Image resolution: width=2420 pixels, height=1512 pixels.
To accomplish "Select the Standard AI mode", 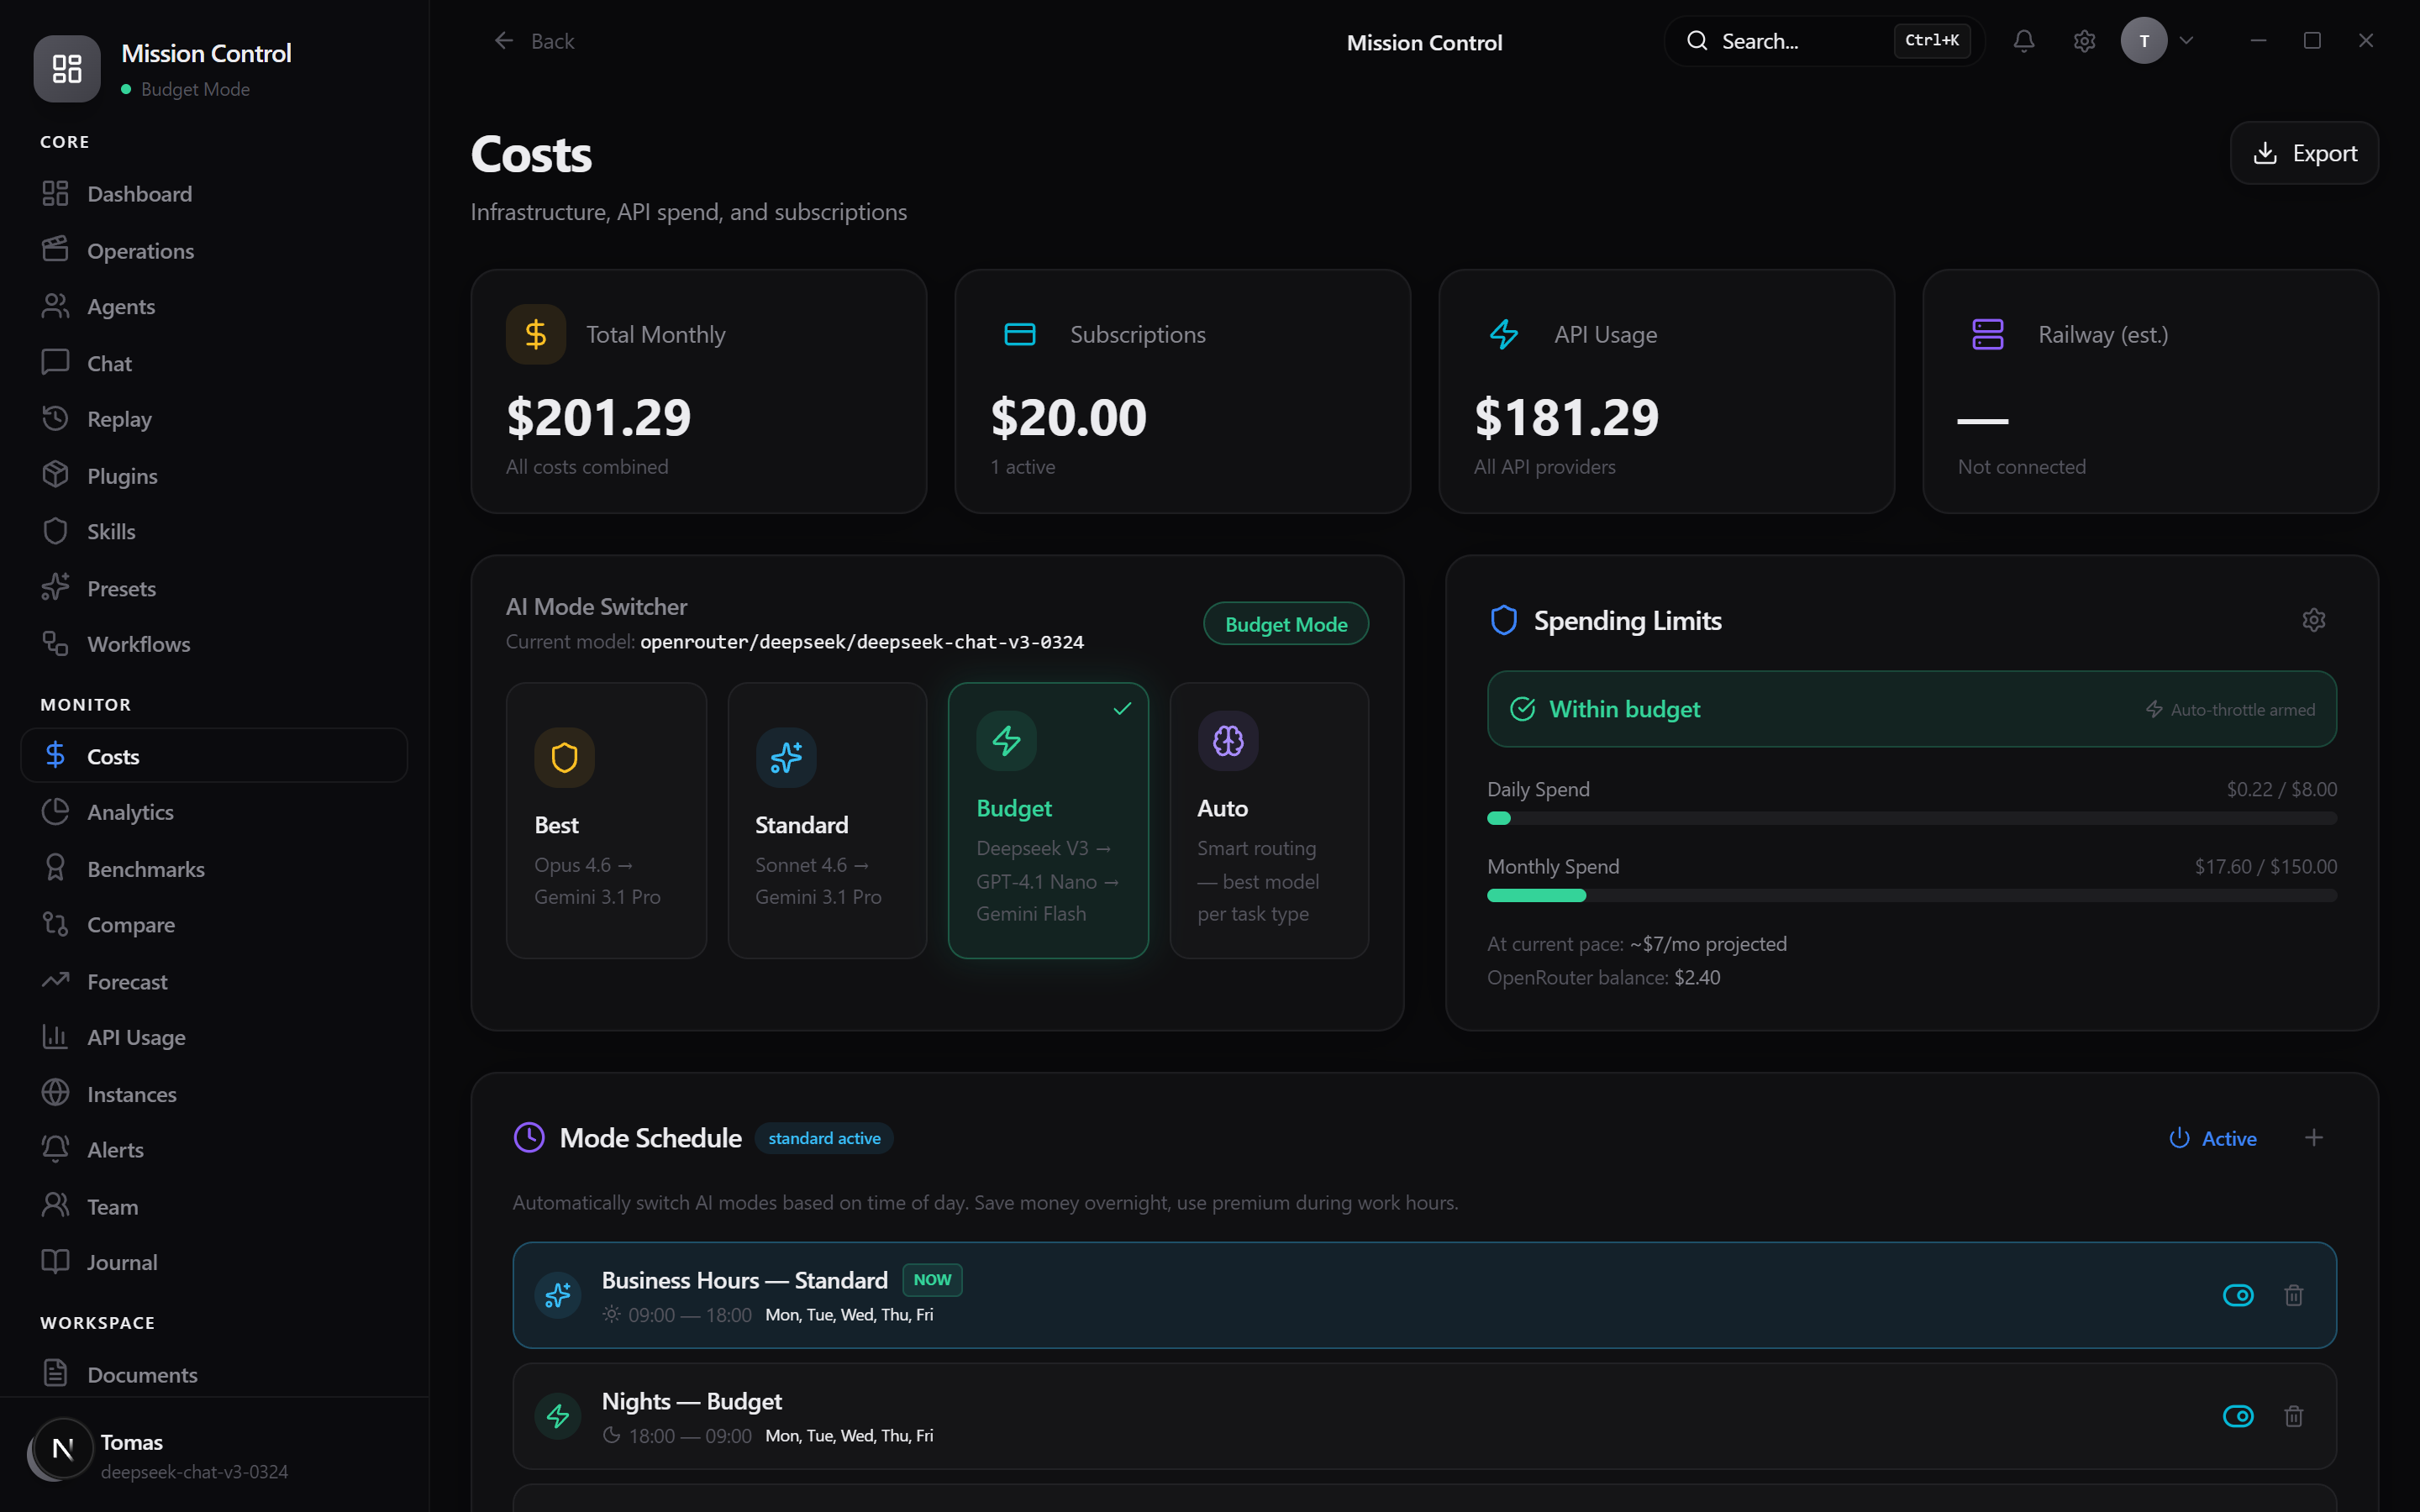I will coord(827,820).
